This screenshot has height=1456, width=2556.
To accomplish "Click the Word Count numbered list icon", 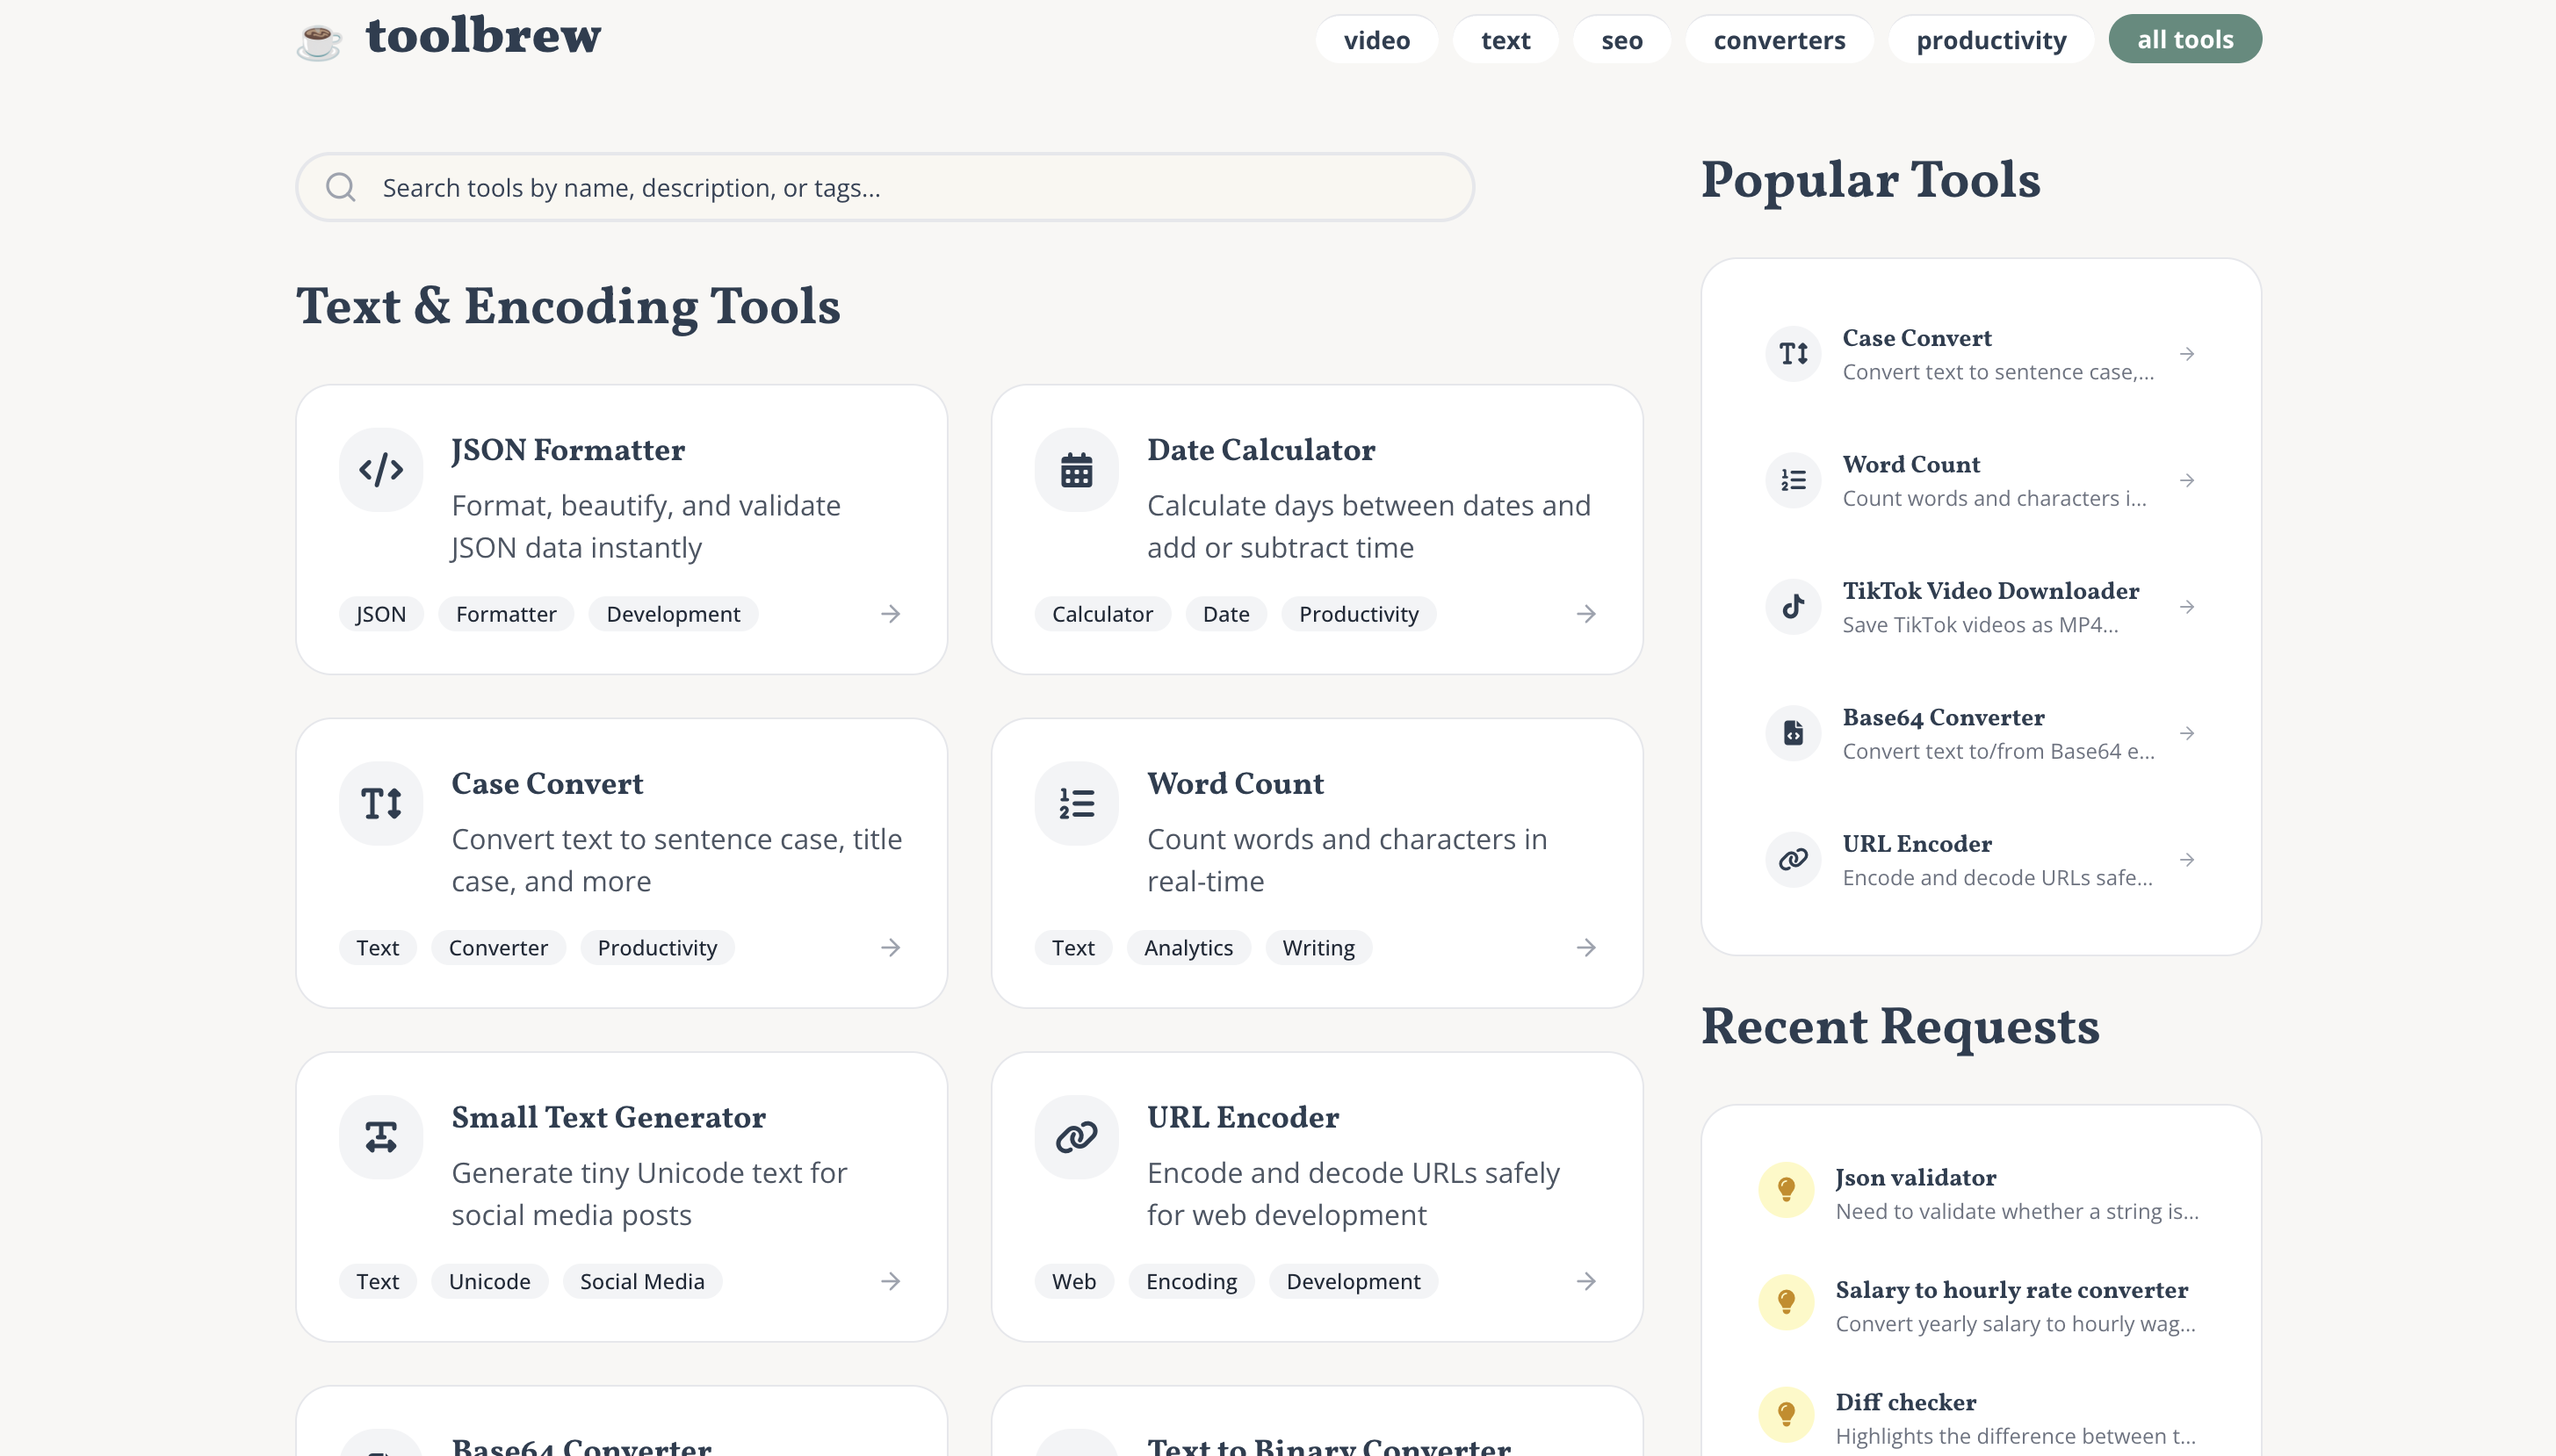I will pyautogui.click(x=1076, y=803).
